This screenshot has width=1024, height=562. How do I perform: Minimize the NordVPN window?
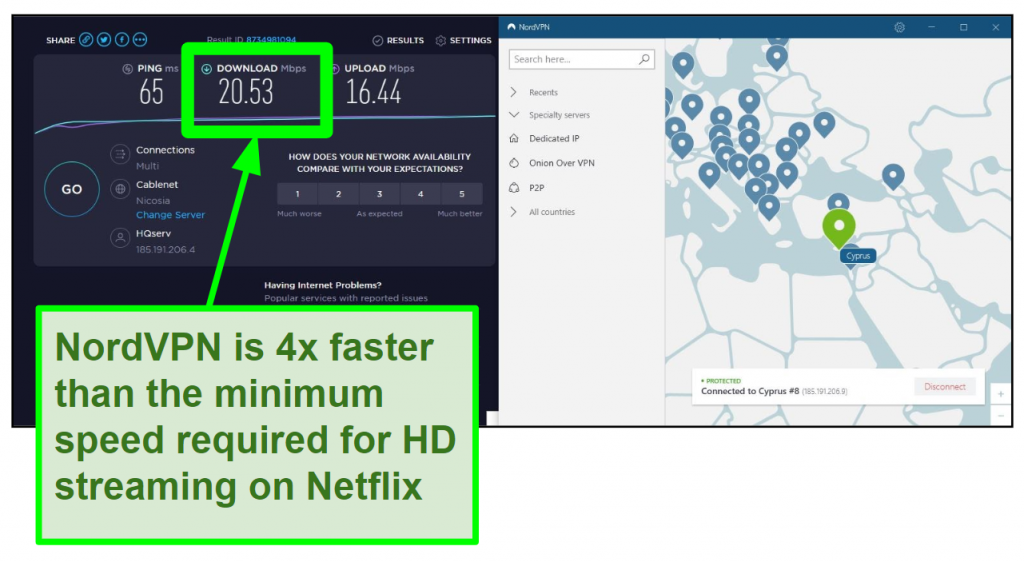coord(932,27)
